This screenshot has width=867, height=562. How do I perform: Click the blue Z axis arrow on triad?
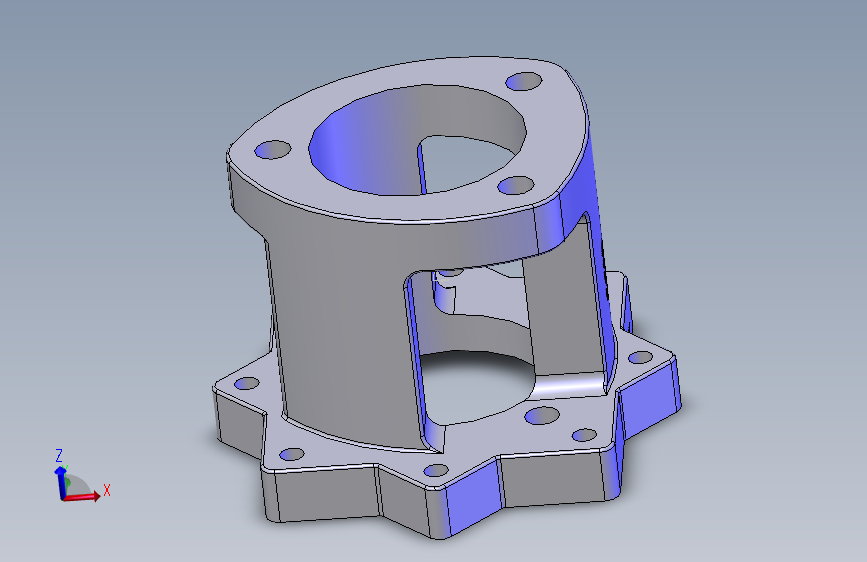60,482
